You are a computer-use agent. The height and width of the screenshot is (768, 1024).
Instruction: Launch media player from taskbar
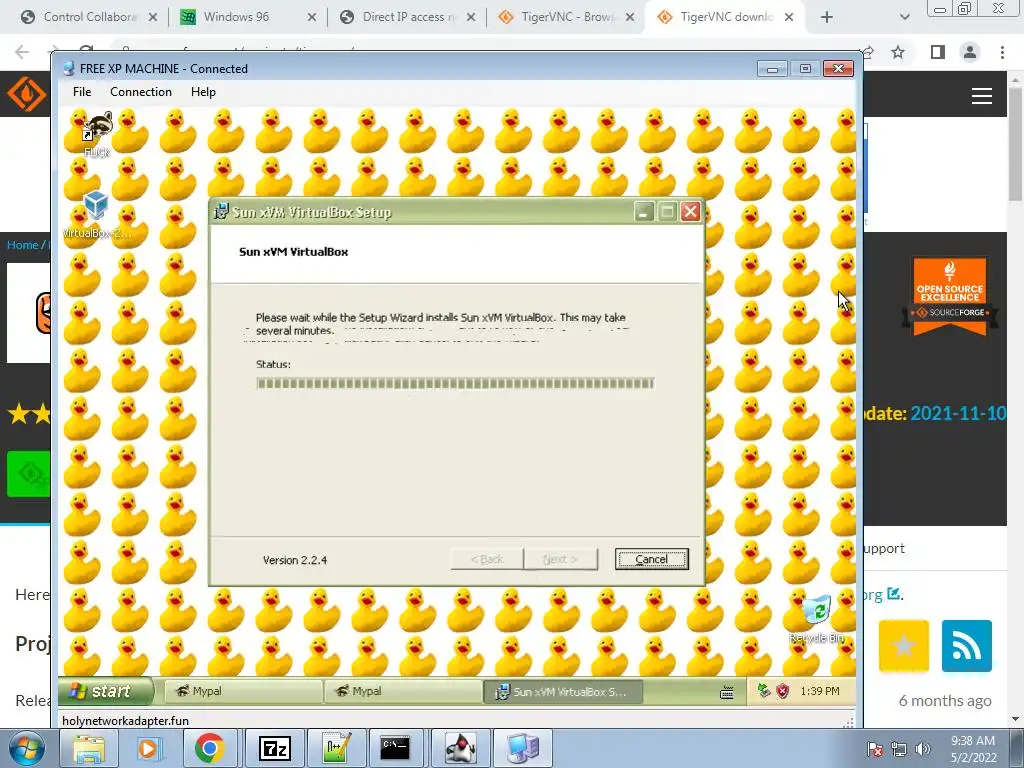coord(148,748)
